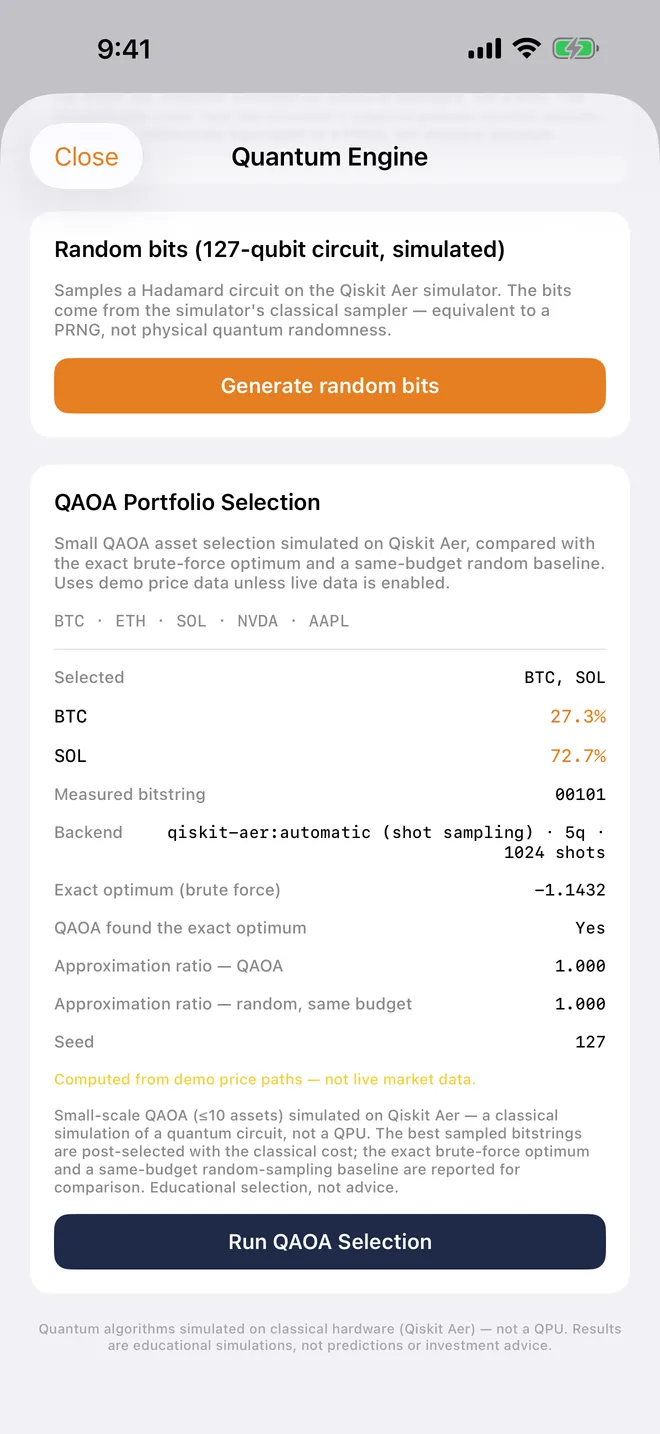The image size is (660, 1434).
Task: Tap the SOL 72.7% allocation value
Action: (578, 756)
